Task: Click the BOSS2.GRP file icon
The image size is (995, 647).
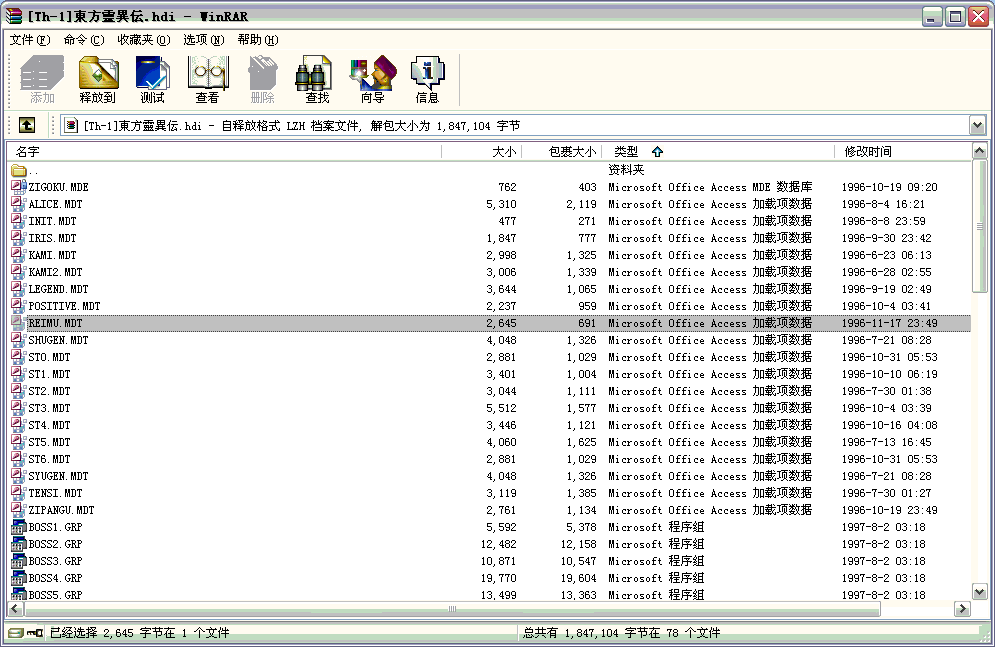Action: click(18, 544)
